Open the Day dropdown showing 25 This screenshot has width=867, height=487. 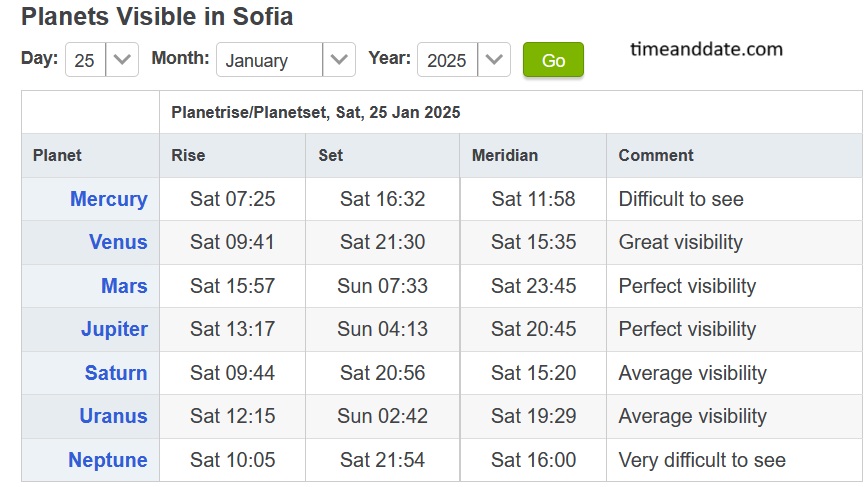point(102,60)
